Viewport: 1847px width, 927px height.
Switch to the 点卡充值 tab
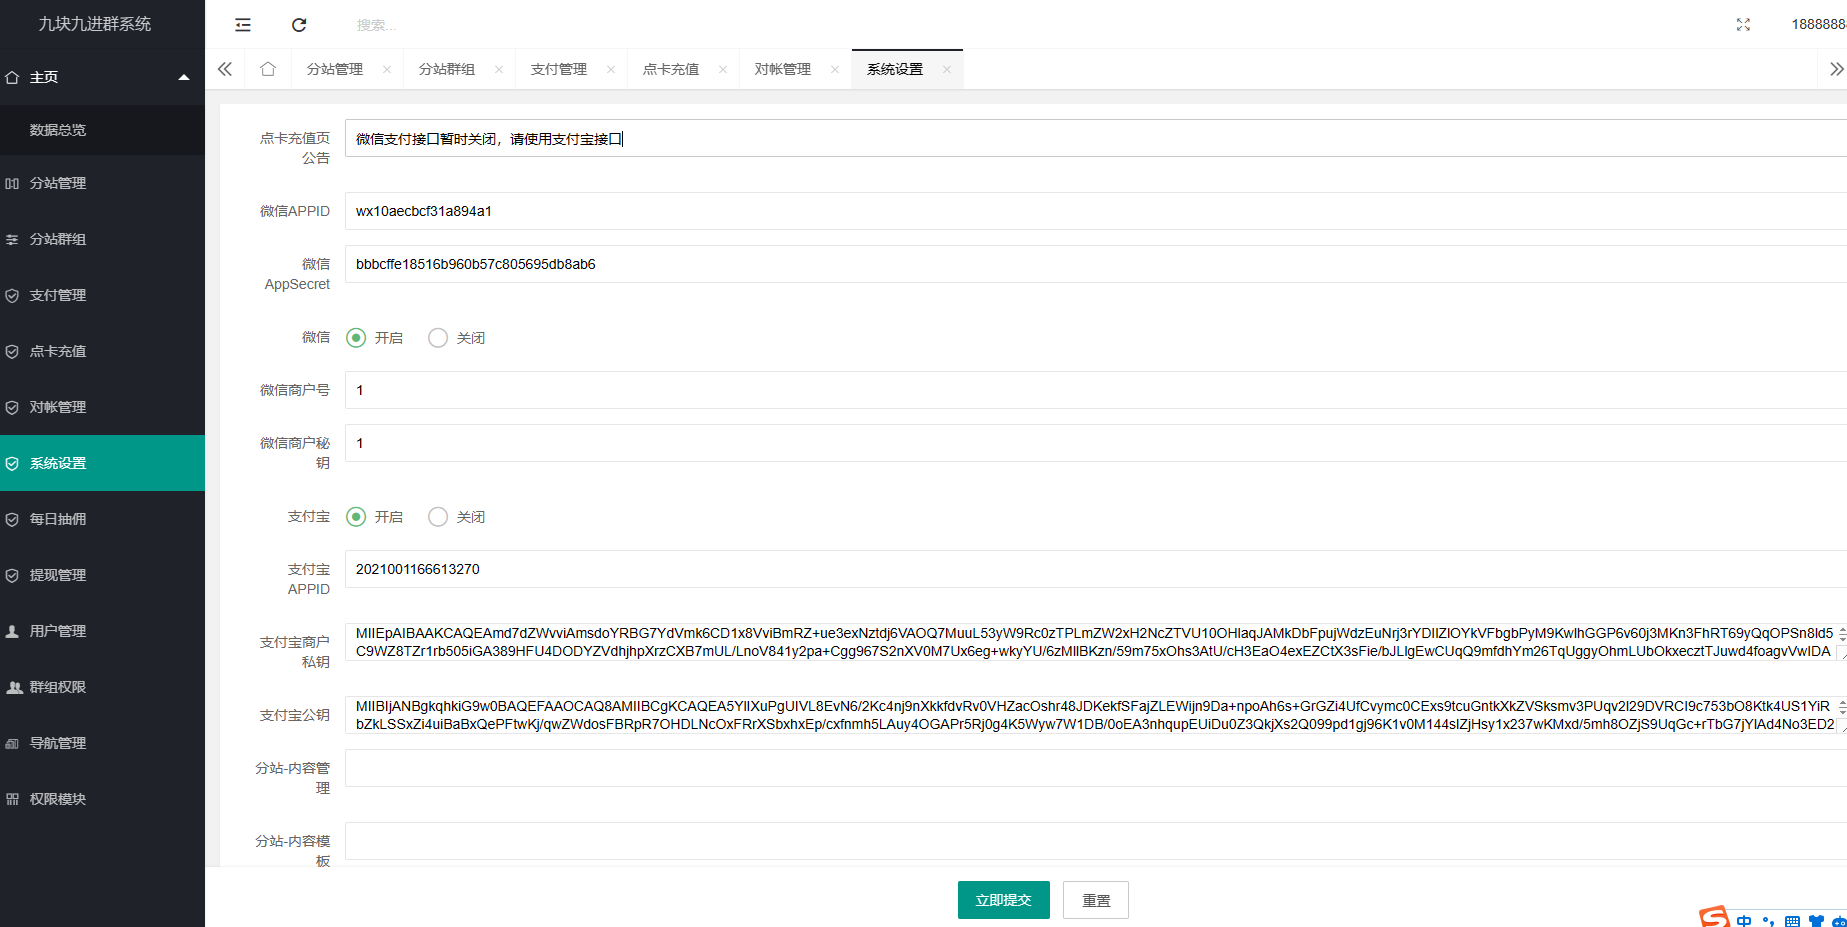tap(671, 70)
